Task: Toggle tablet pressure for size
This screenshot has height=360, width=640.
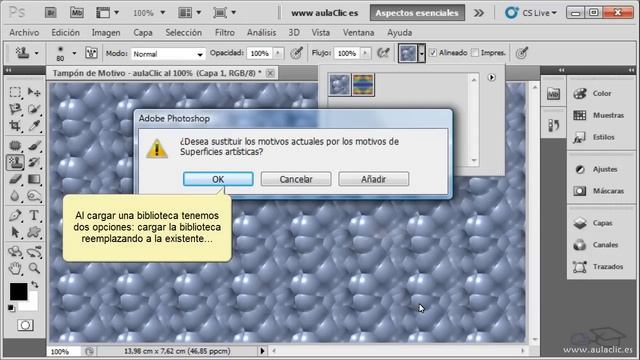Action: pos(522,53)
